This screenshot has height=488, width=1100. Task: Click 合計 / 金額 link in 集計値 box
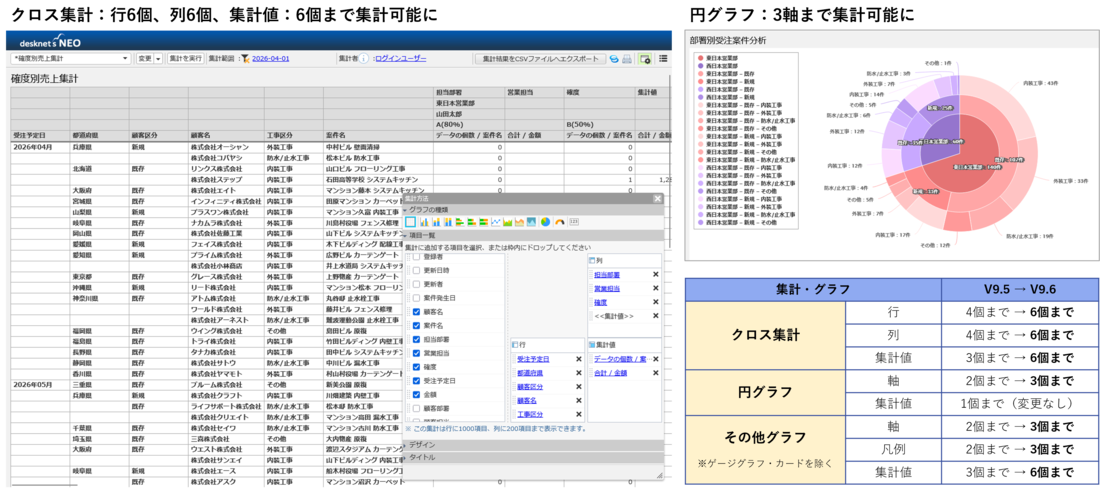(610, 373)
